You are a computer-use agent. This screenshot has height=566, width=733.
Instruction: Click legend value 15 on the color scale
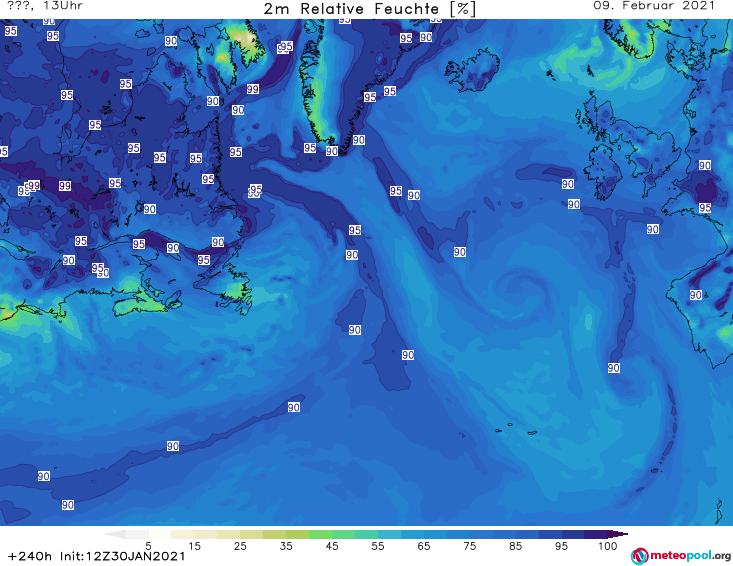tap(194, 546)
